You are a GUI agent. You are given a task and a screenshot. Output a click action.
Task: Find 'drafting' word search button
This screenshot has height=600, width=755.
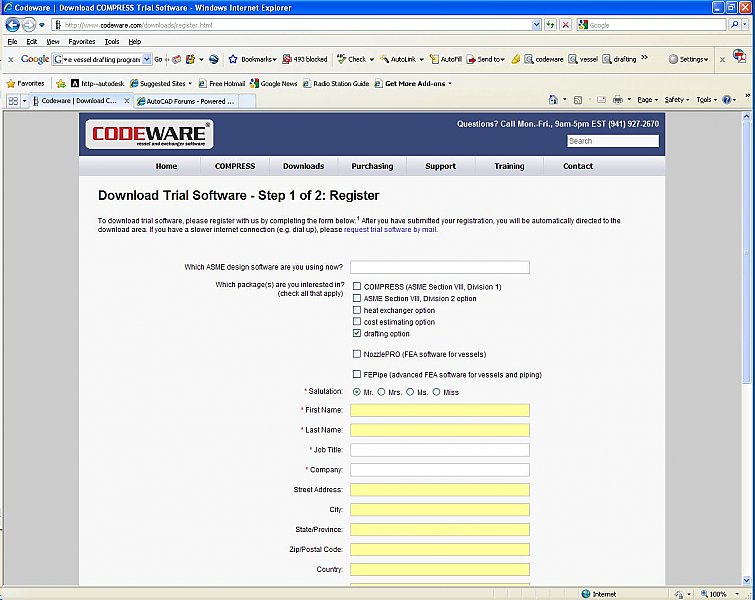(x=619, y=59)
